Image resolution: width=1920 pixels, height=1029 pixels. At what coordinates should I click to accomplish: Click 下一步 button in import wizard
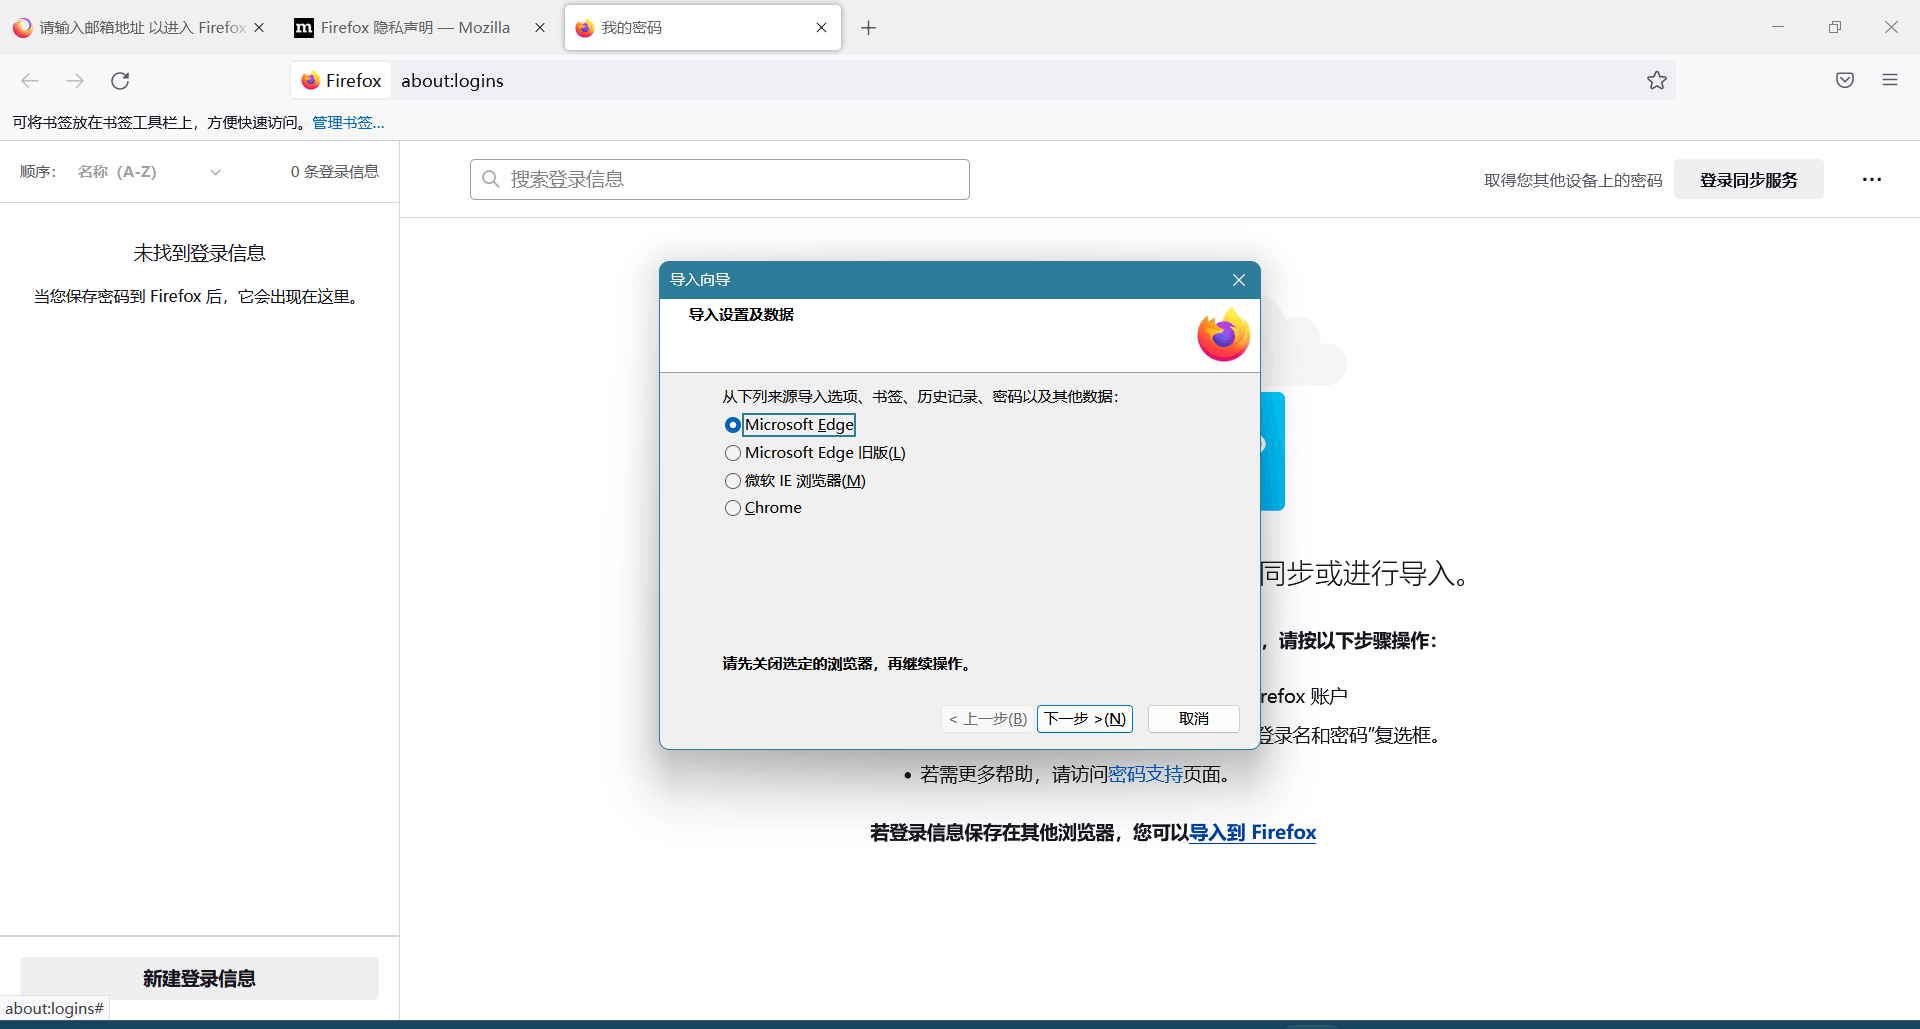click(1085, 719)
